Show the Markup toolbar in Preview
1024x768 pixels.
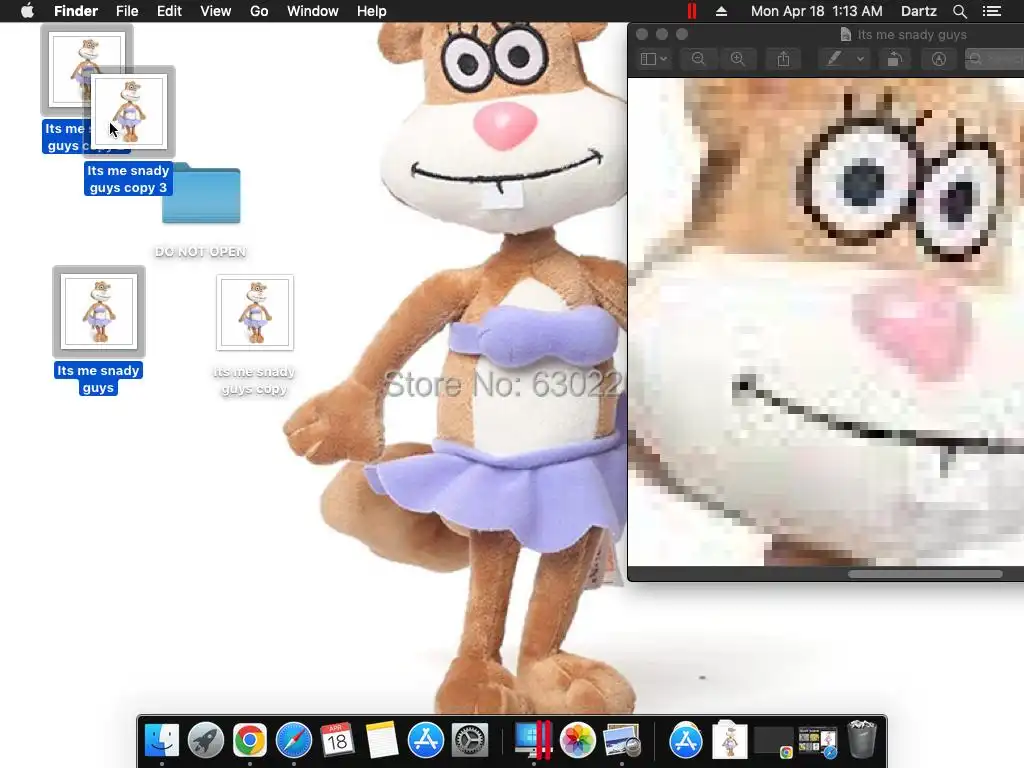point(938,59)
